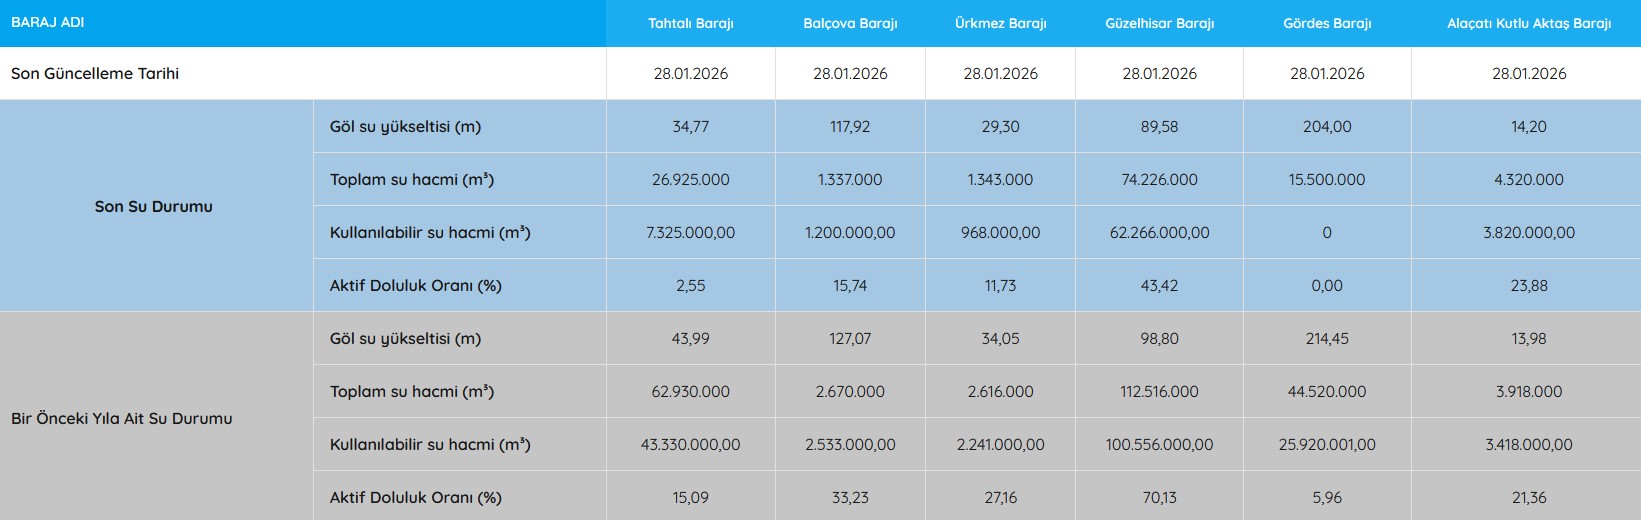Select the Gördes Barajı column header
The image size is (1641, 520).
[1327, 23]
